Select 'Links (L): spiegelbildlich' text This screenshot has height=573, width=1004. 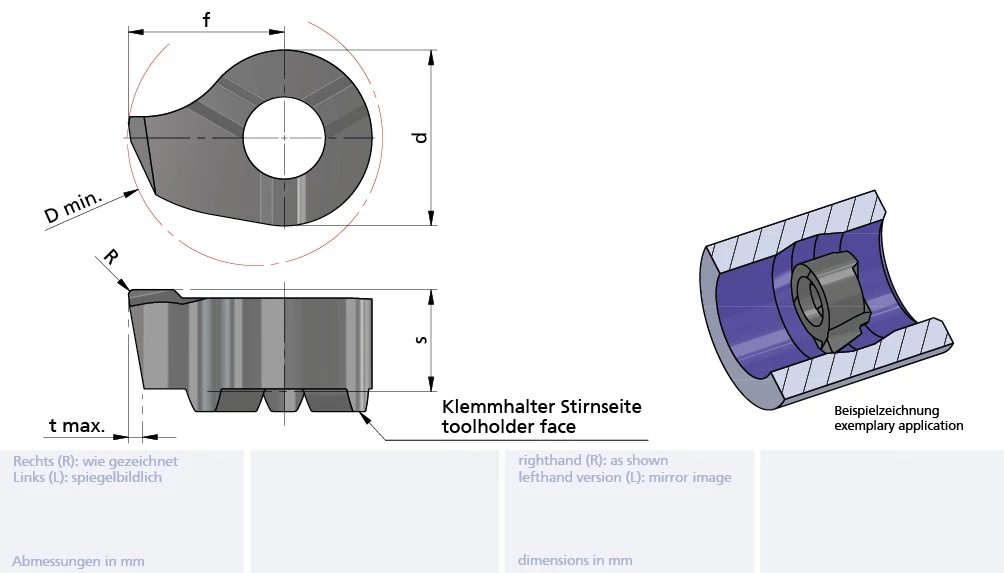tap(87, 477)
